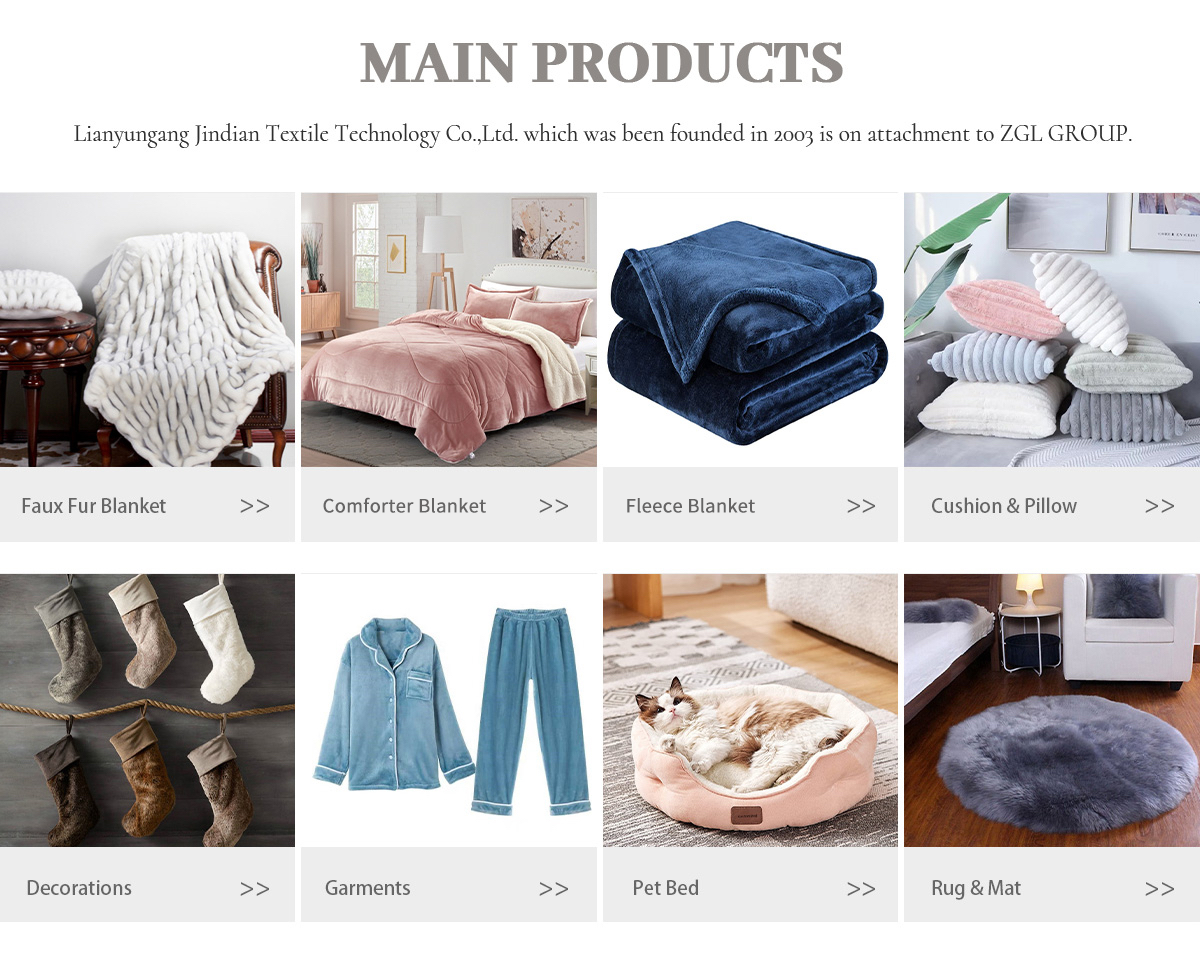Screen dimensions: 1200x962
Task: Click the arrow icon beside Decorations
Action: [255, 888]
